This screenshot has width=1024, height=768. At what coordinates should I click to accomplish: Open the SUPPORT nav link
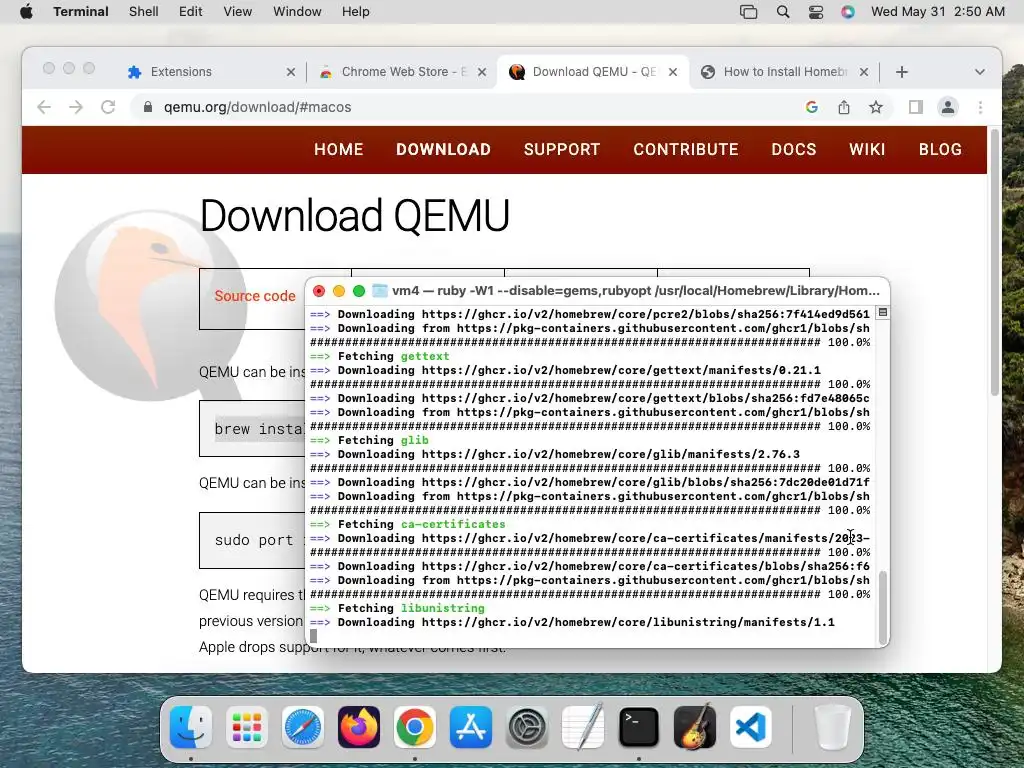[562, 150]
